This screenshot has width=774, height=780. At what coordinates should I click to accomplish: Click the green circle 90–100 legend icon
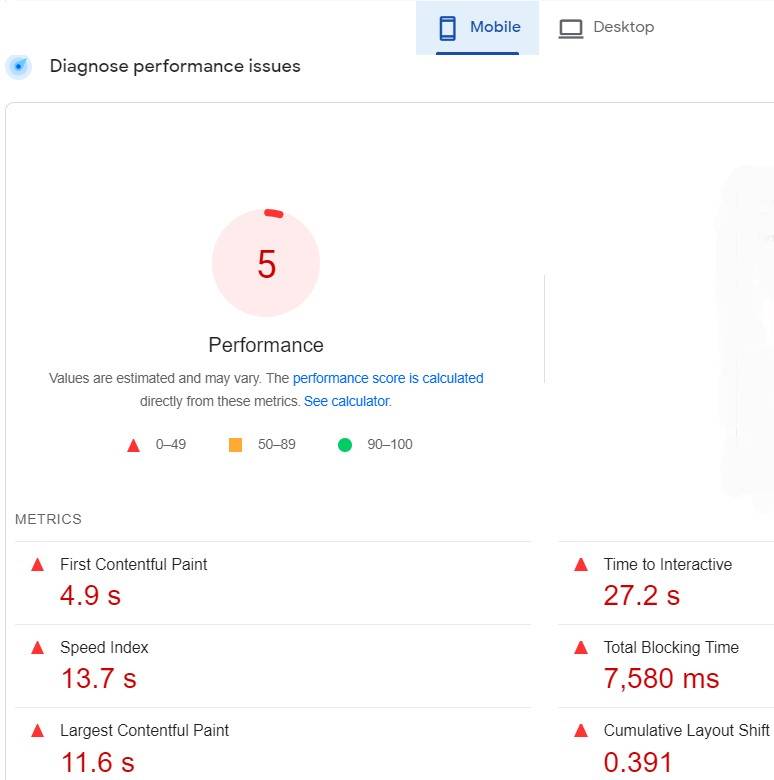345,444
